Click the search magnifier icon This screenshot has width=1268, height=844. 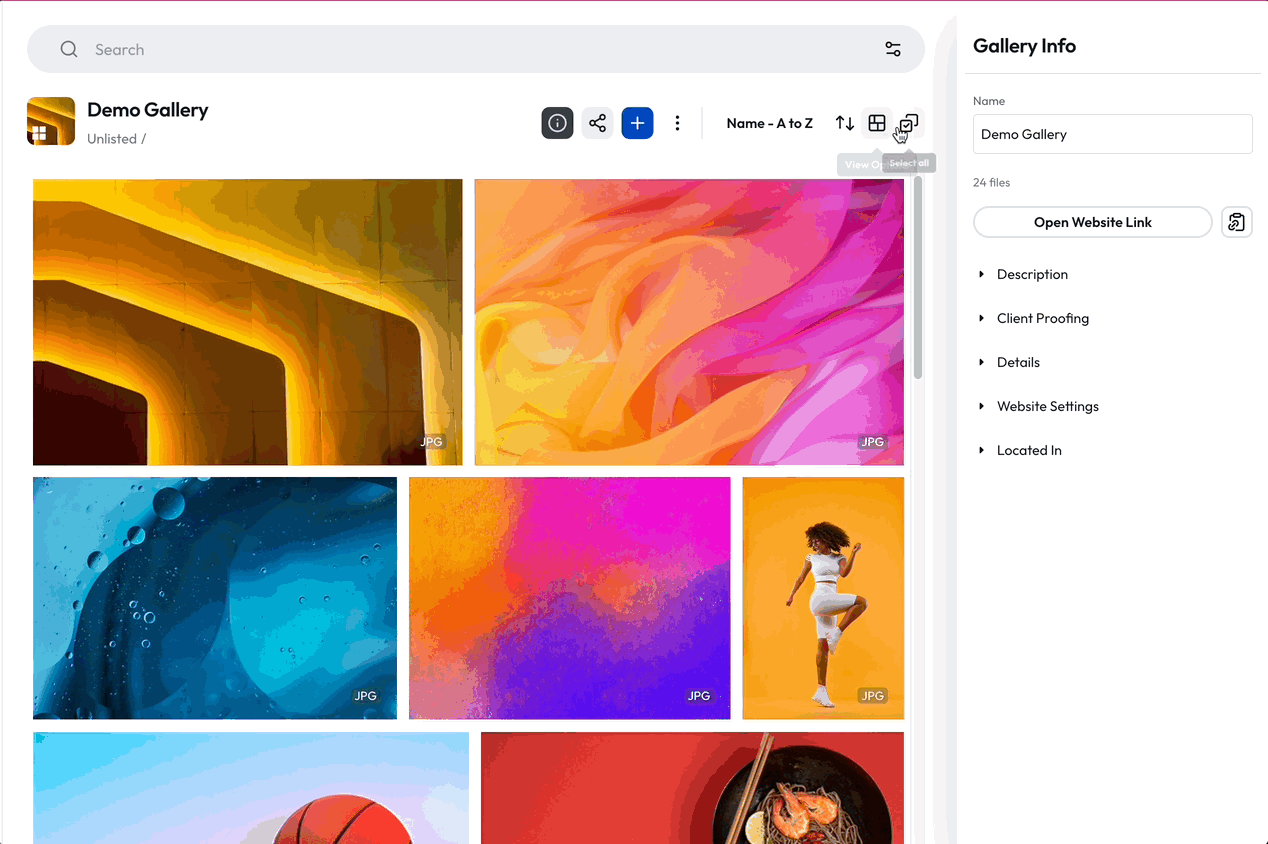(x=69, y=49)
